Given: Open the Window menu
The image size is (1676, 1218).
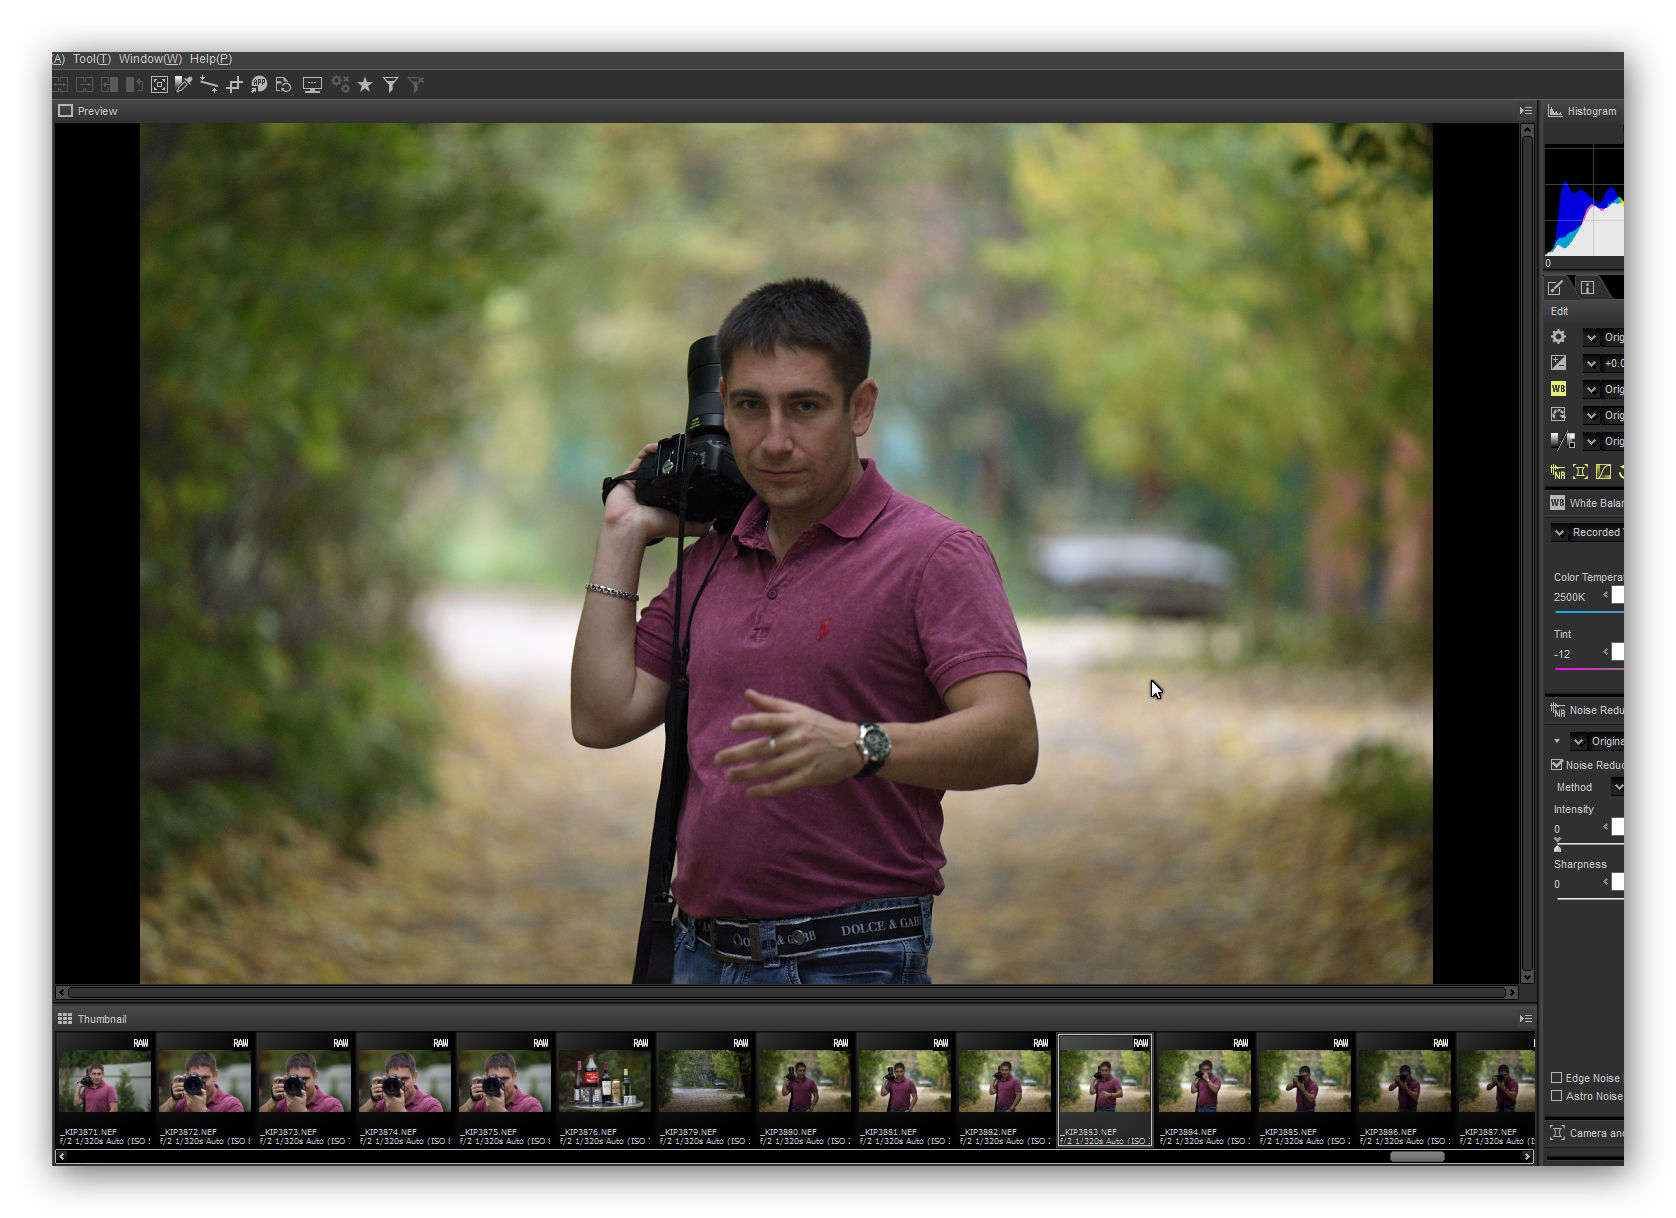Looking at the screenshot, I should click(150, 59).
